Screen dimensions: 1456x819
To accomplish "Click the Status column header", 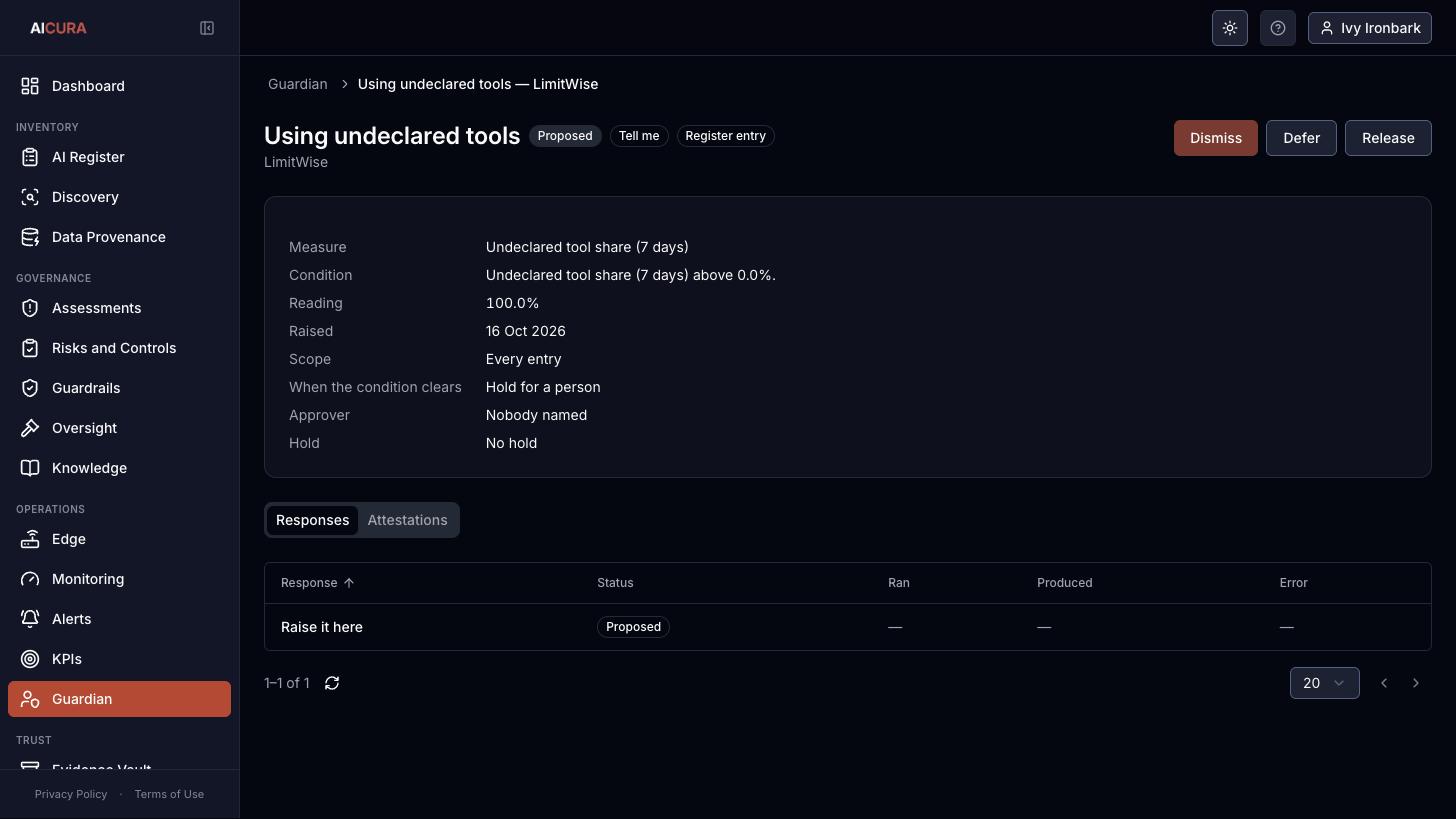I will [x=615, y=583].
